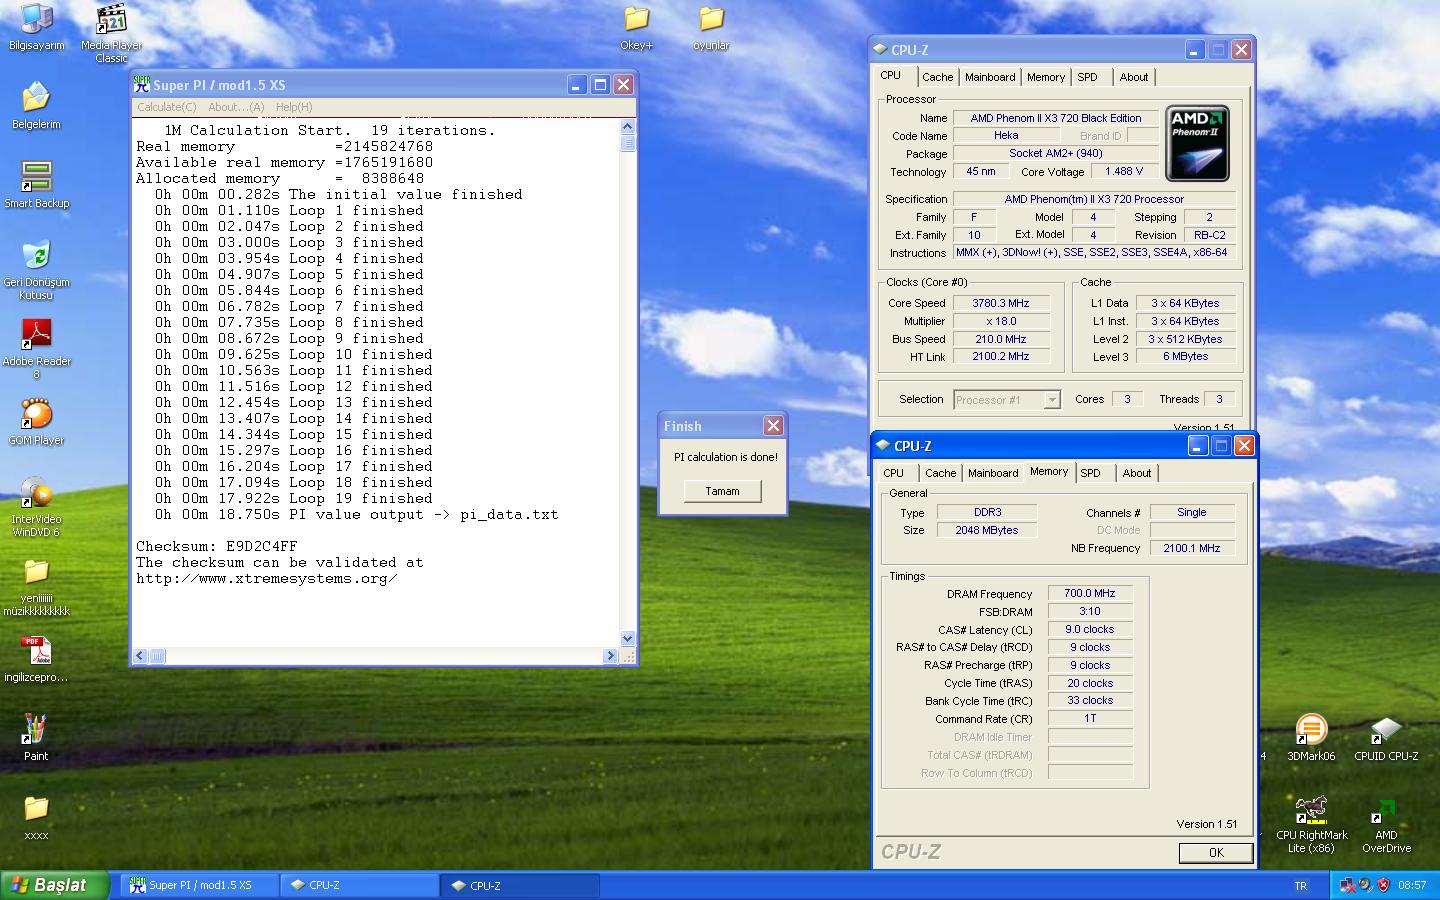Open the Başlat start menu
The image size is (1440, 900).
[54, 885]
